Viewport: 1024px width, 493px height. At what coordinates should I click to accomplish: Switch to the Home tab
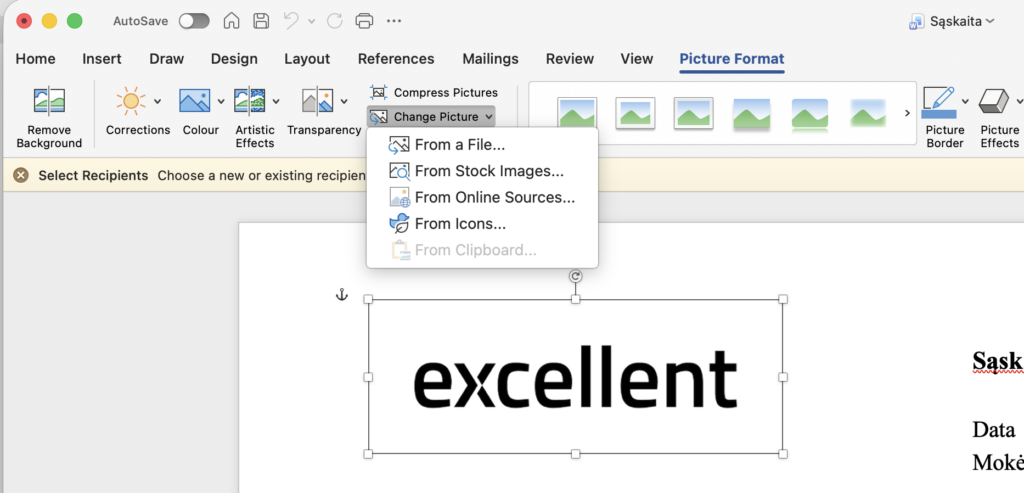pyautogui.click(x=35, y=59)
